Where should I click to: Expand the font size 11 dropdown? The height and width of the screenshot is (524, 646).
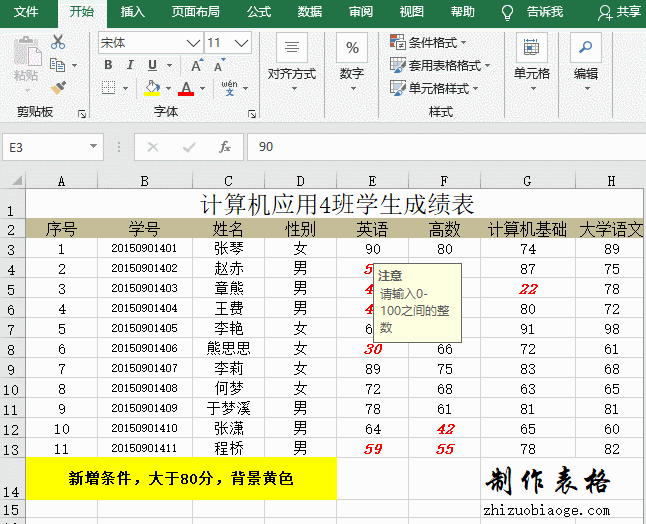pos(241,43)
